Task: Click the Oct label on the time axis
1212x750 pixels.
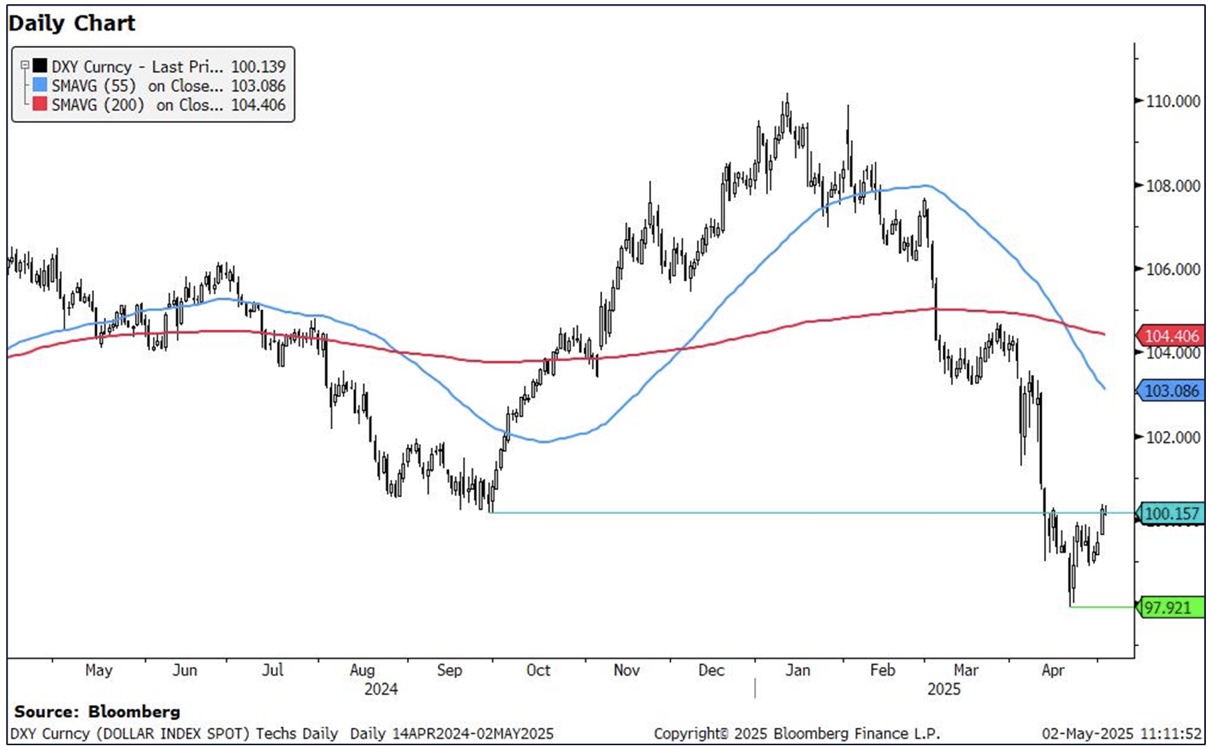Action: [x=538, y=670]
